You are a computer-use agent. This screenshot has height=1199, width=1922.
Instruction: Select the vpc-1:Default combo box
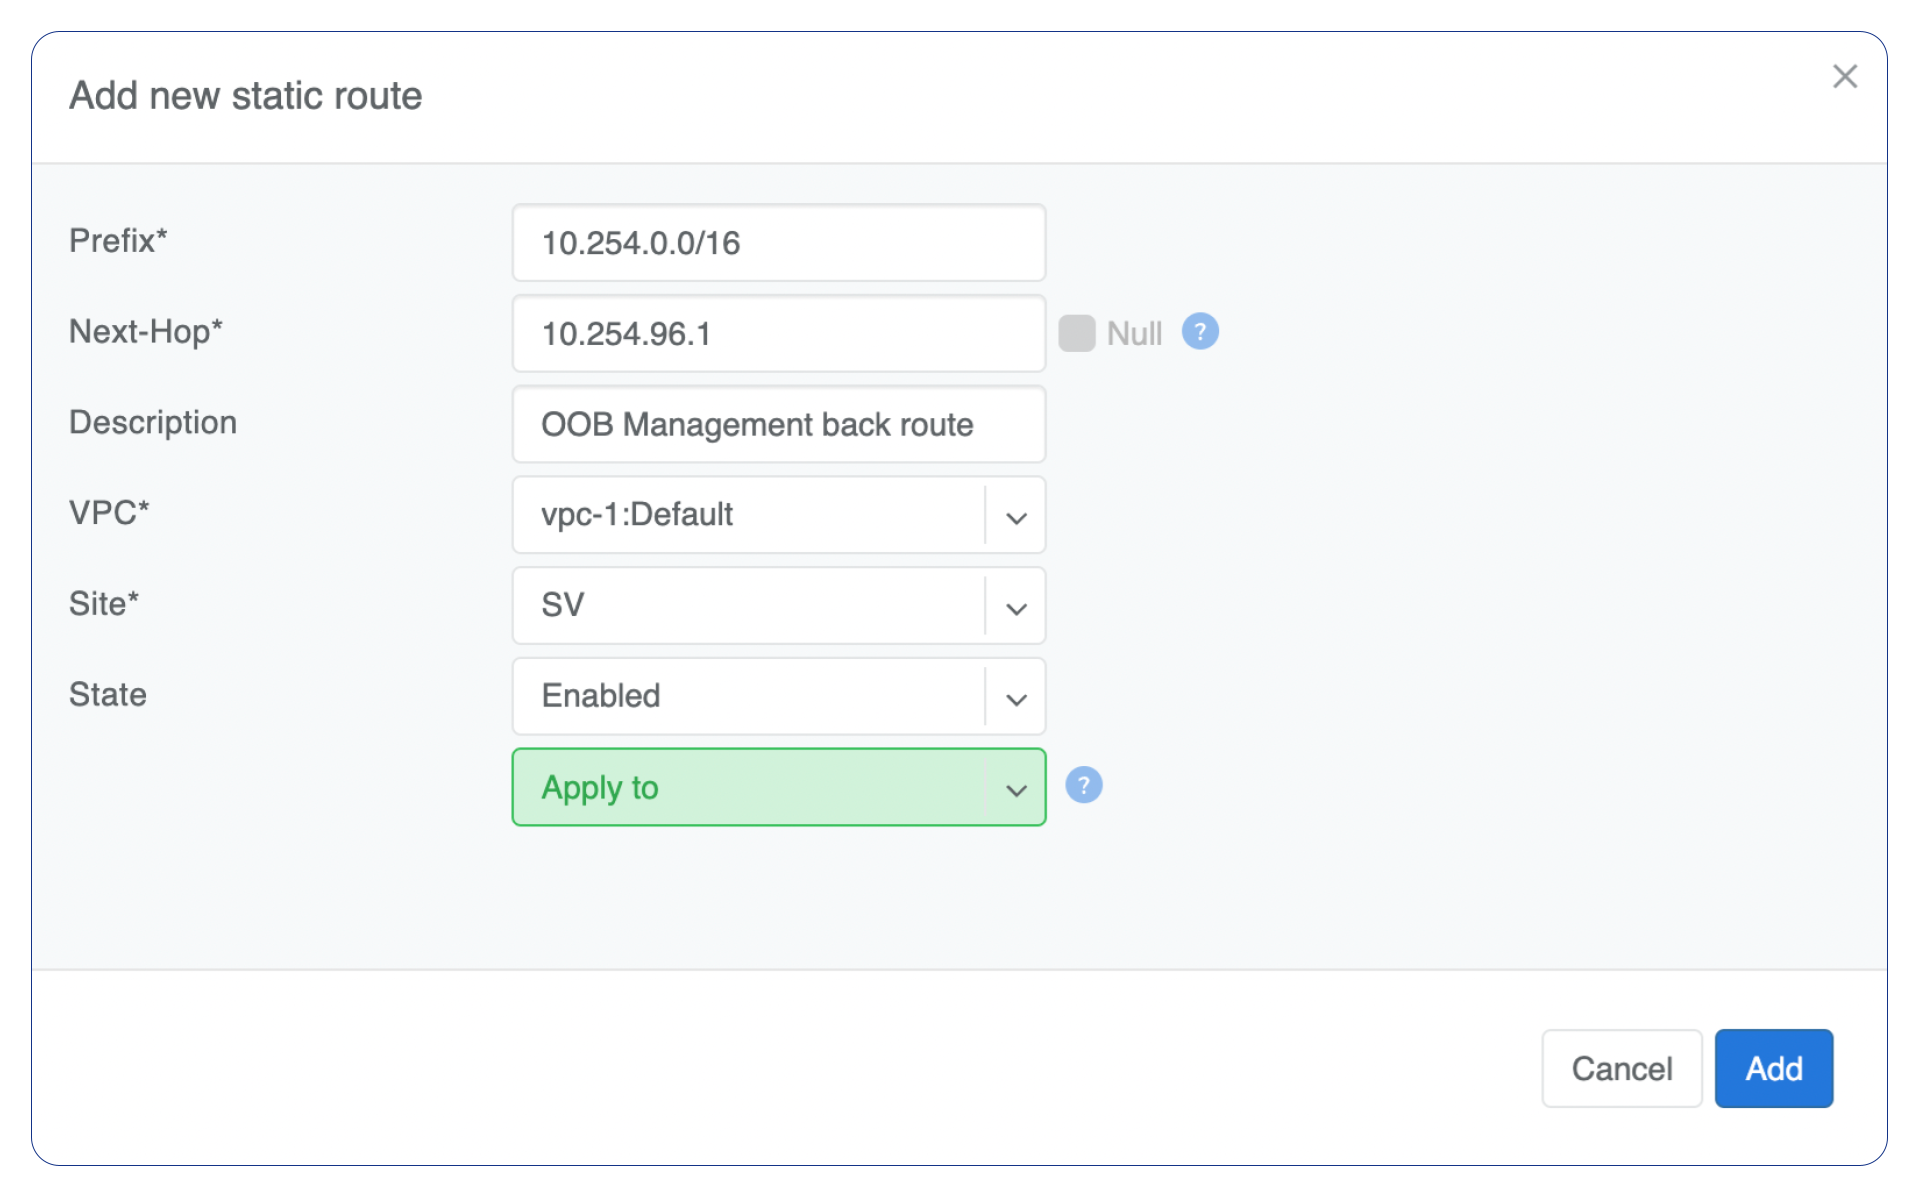point(745,515)
